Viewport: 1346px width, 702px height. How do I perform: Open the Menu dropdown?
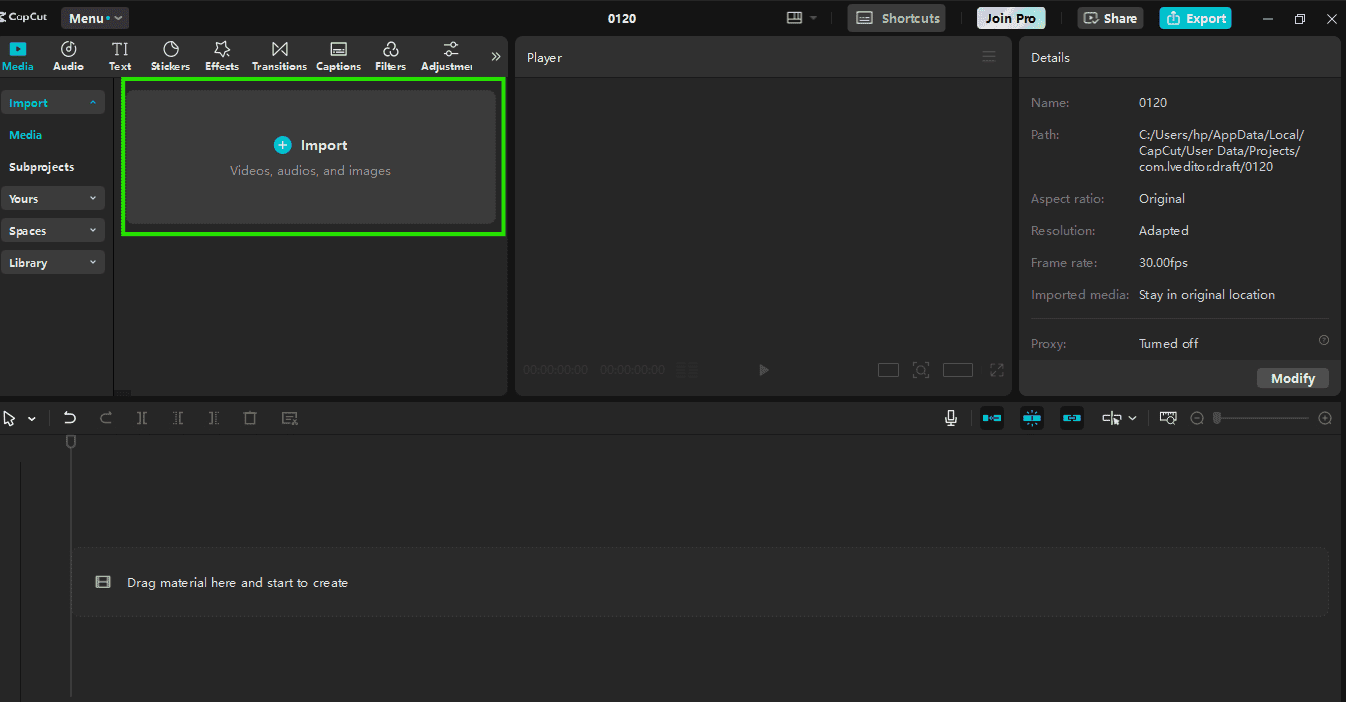click(94, 17)
